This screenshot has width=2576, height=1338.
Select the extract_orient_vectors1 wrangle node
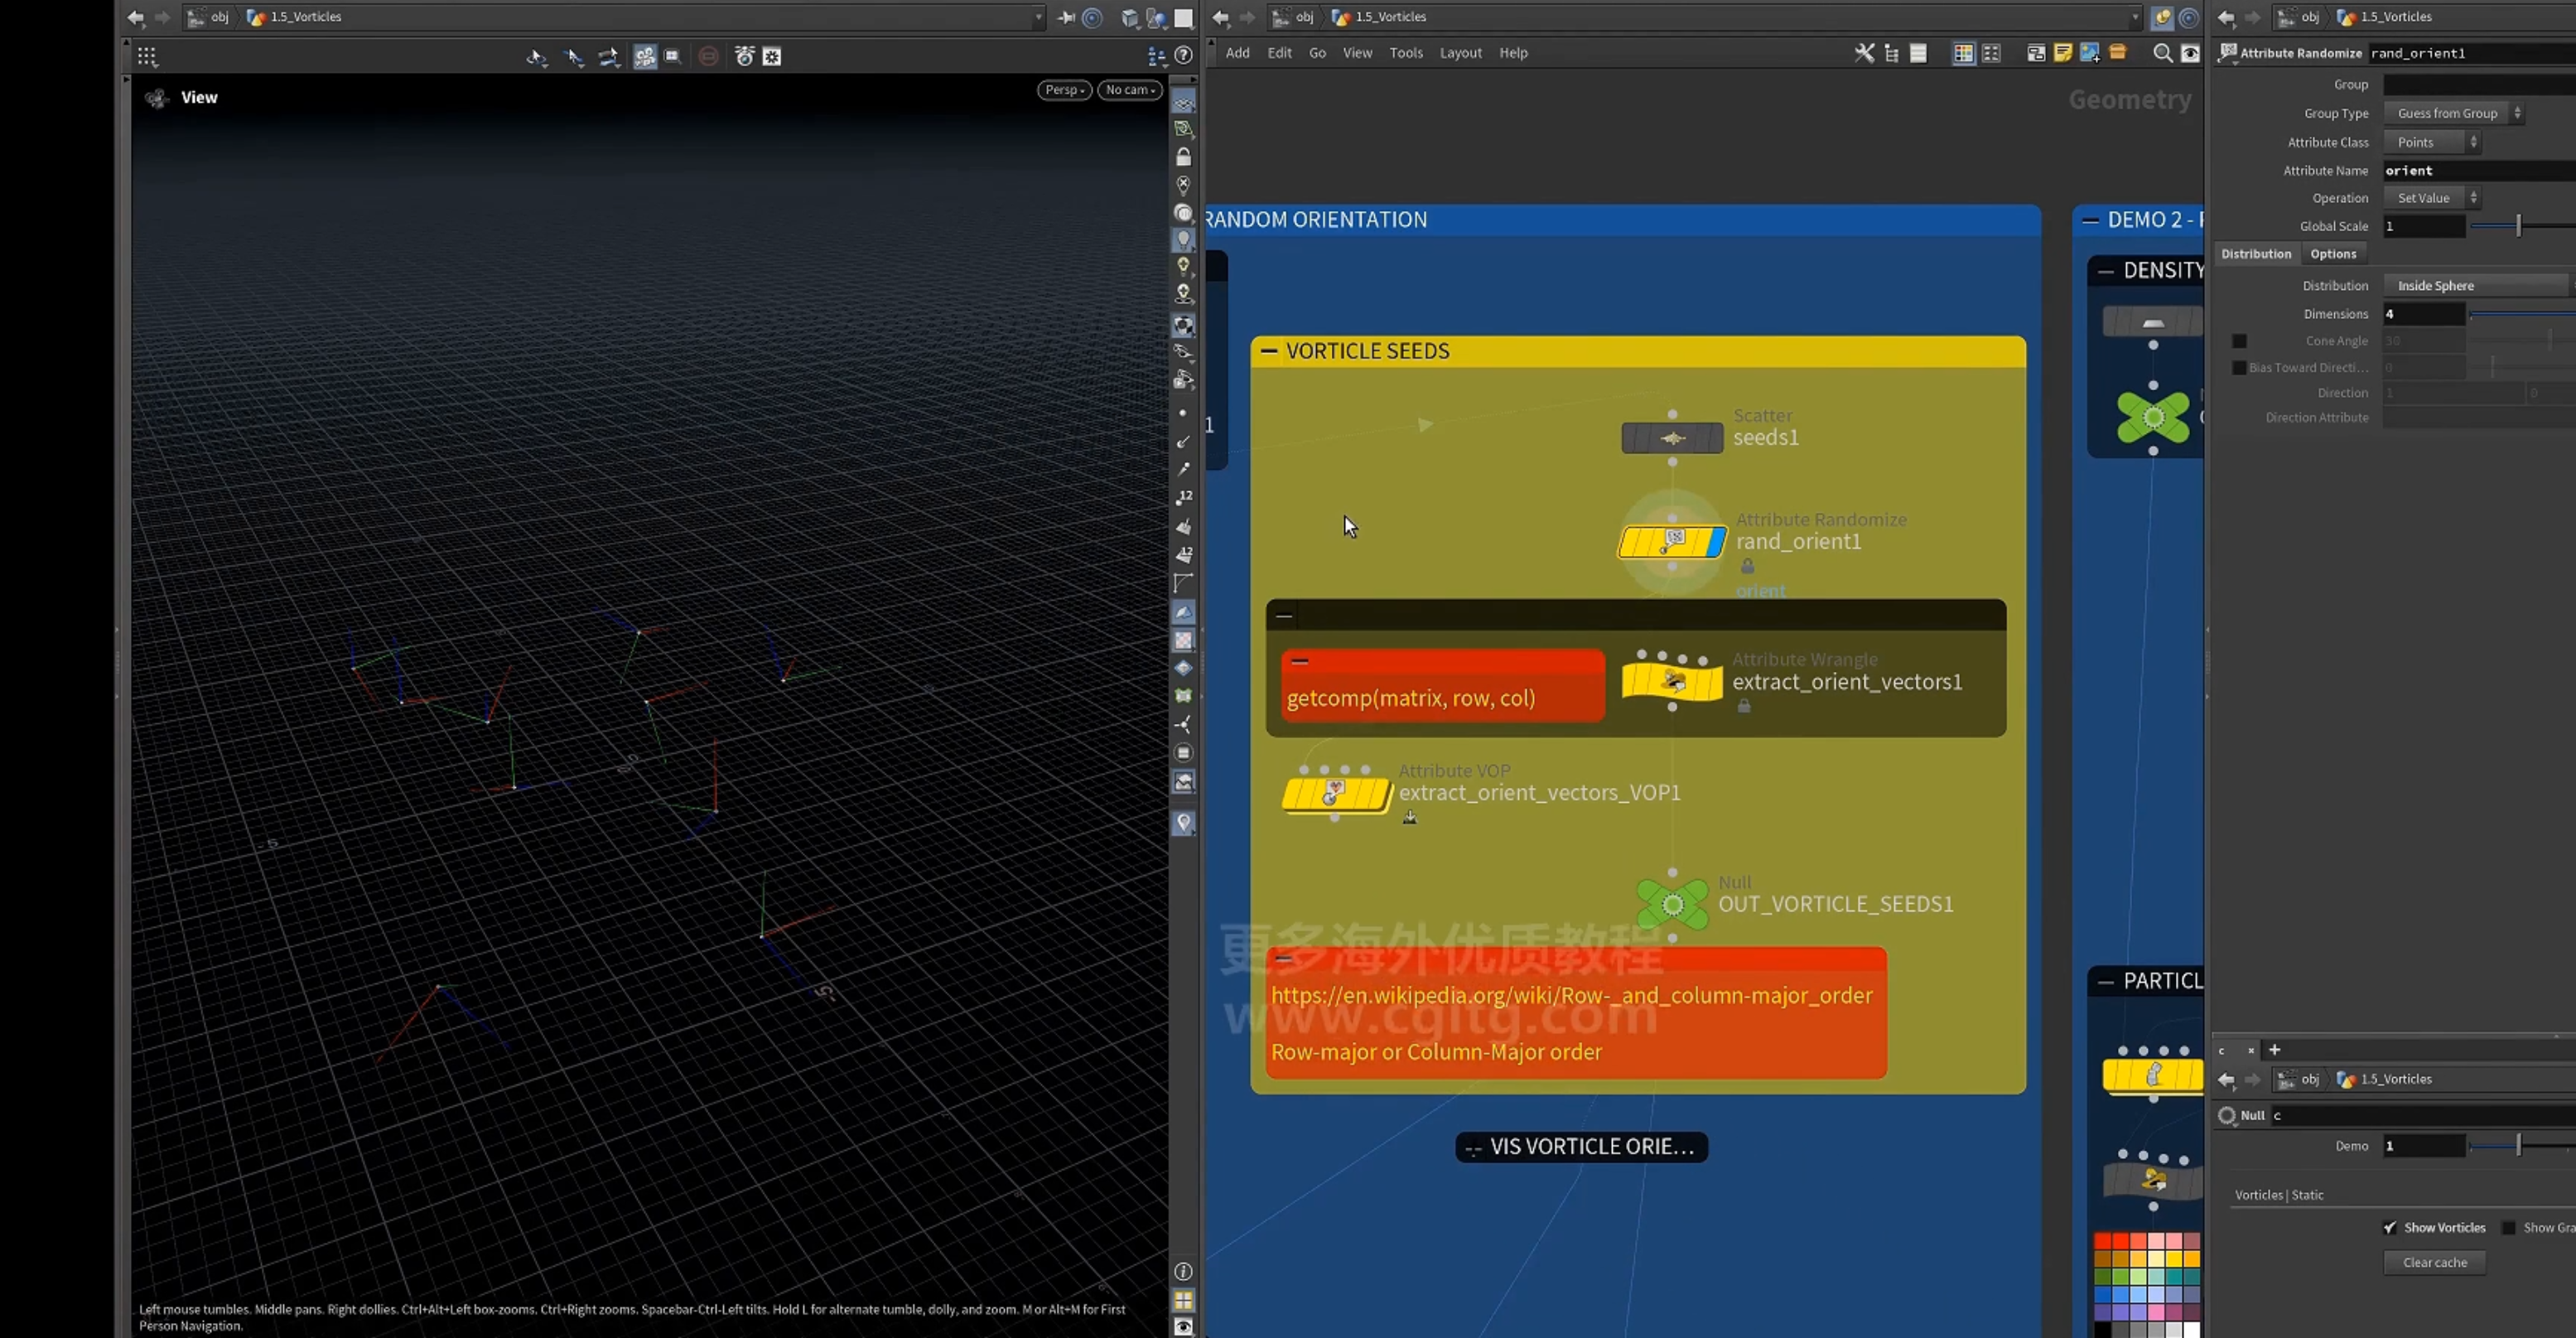(x=1672, y=682)
